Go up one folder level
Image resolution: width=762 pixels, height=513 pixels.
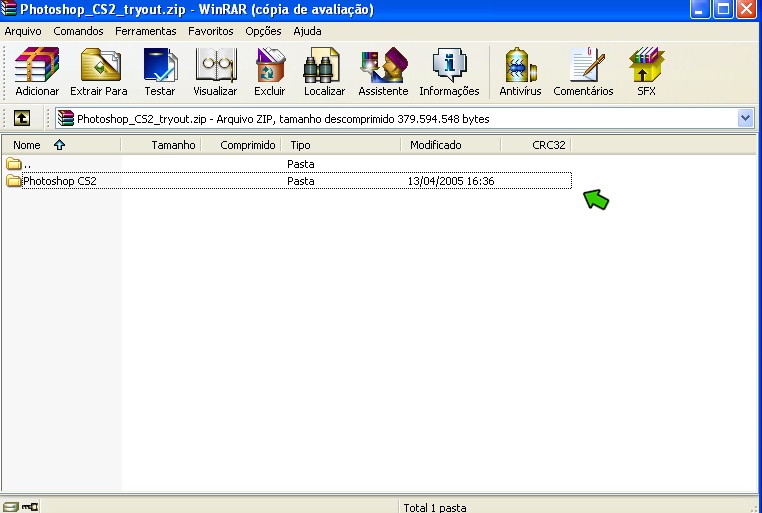click(21, 118)
